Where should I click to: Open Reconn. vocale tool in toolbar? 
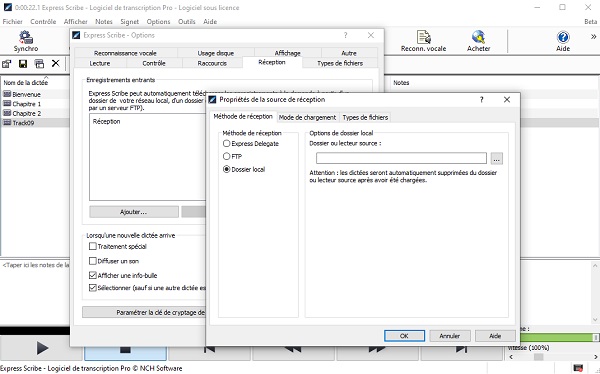tap(423, 41)
